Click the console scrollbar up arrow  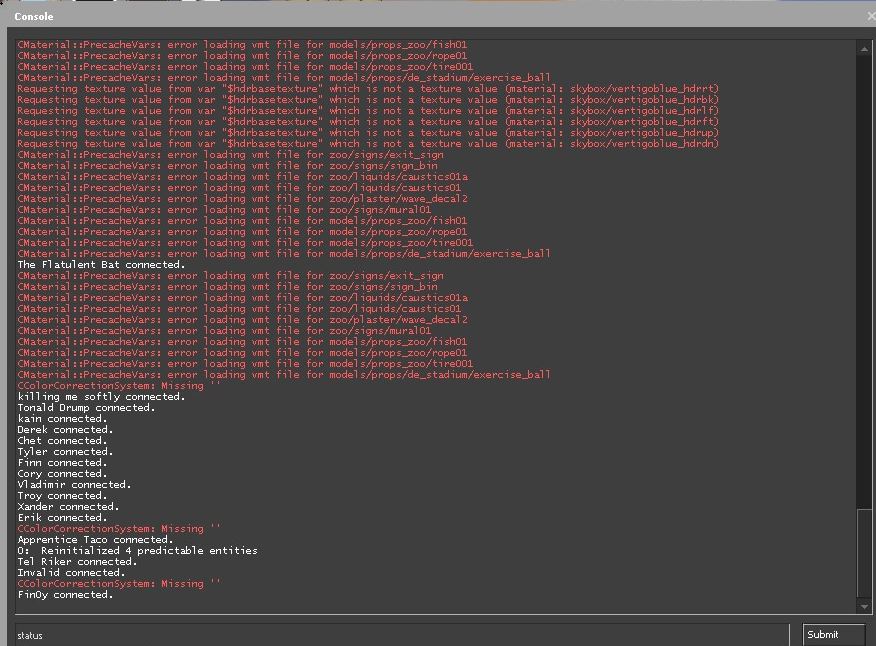coord(864,49)
